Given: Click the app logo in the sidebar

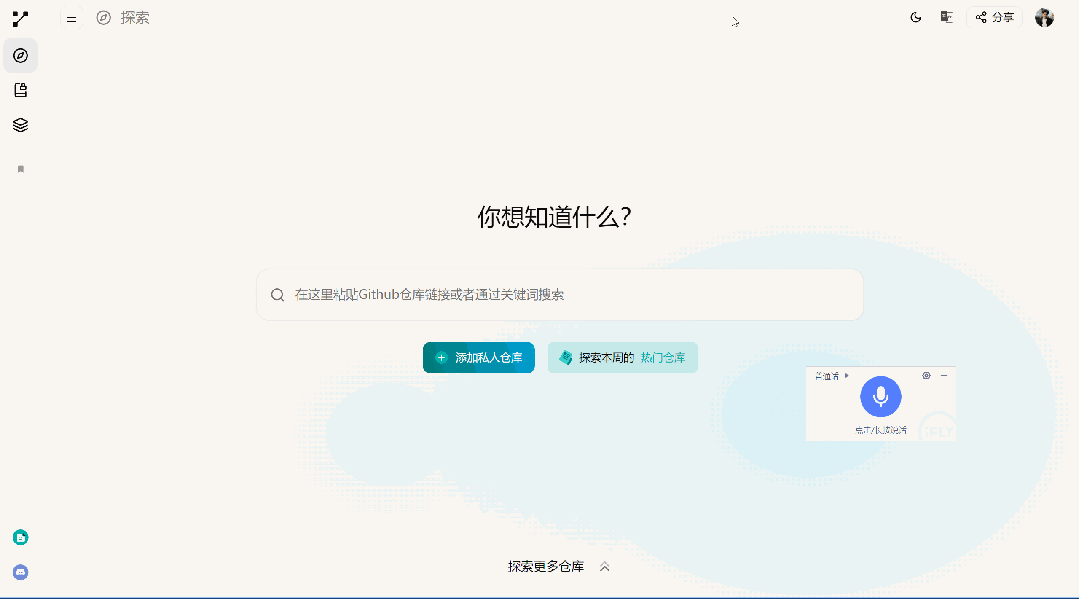Looking at the screenshot, I should coord(21,19).
